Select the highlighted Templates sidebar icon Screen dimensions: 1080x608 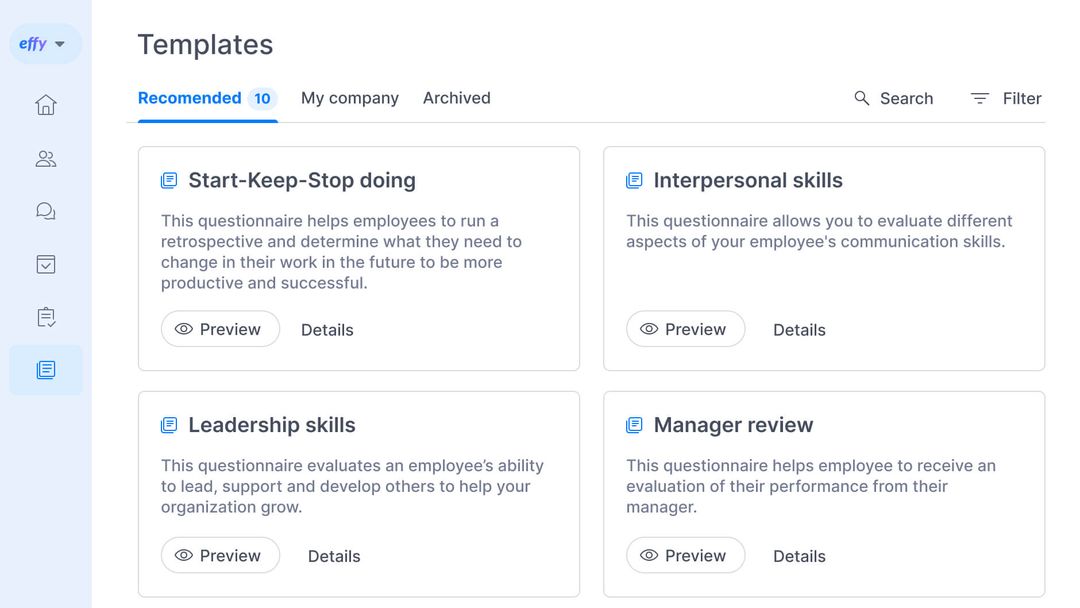pos(45,369)
